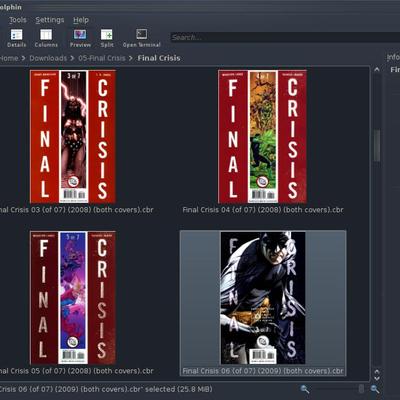This screenshot has height=400, width=400.
Task: Expand breadcrumb arrow after Home
Action: click(x=23, y=58)
